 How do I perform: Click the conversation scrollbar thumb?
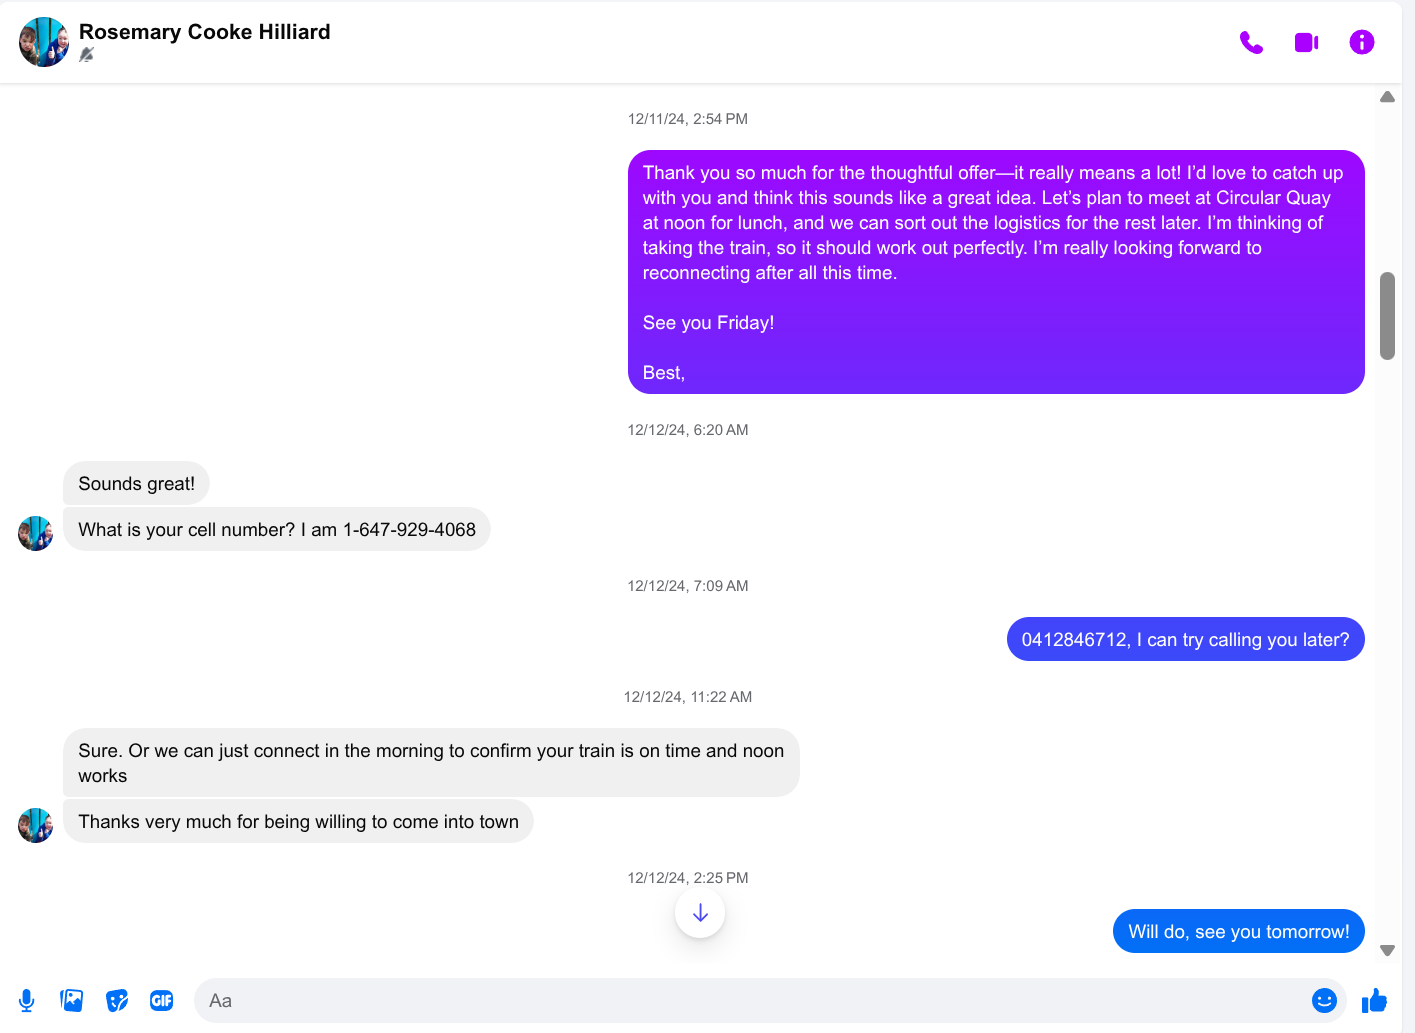(1387, 315)
